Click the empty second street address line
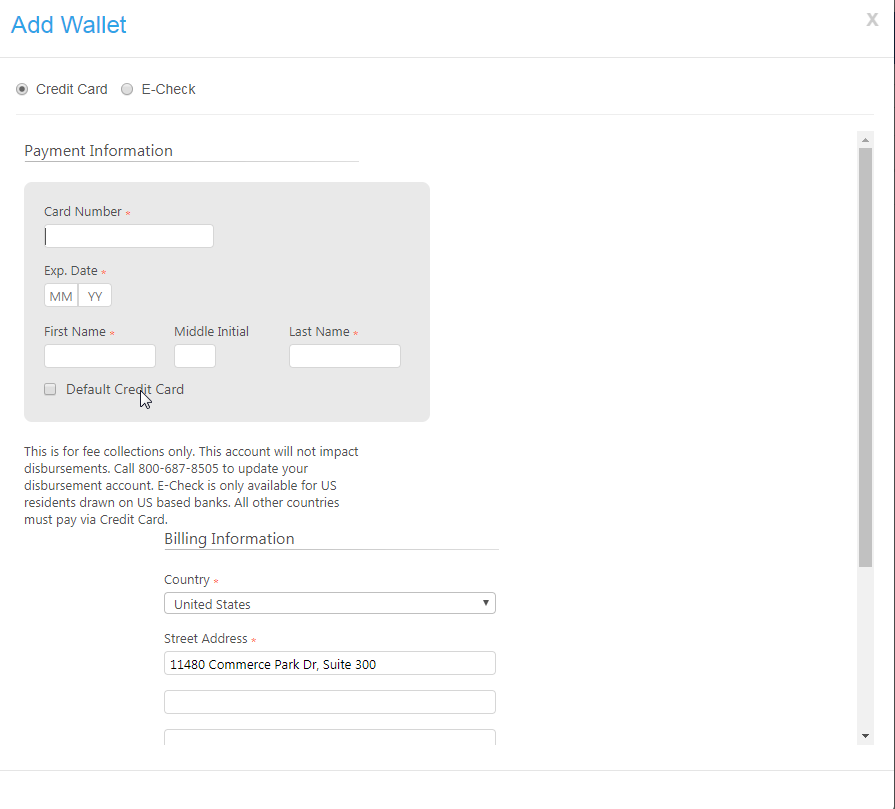The image size is (895, 809). click(x=330, y=702)
